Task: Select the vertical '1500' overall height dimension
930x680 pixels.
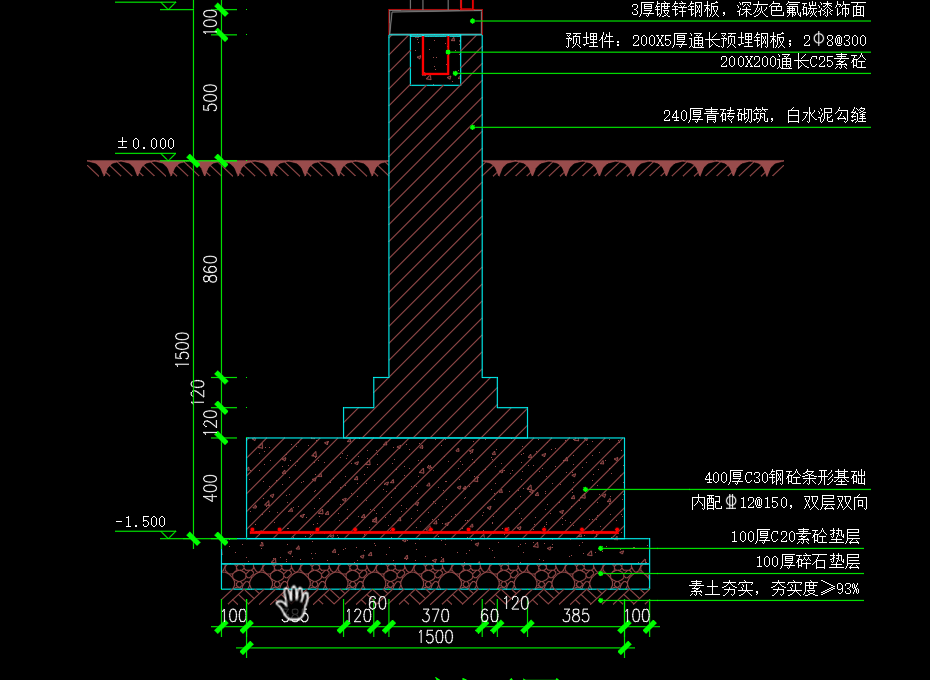Action: pos(182,349)
